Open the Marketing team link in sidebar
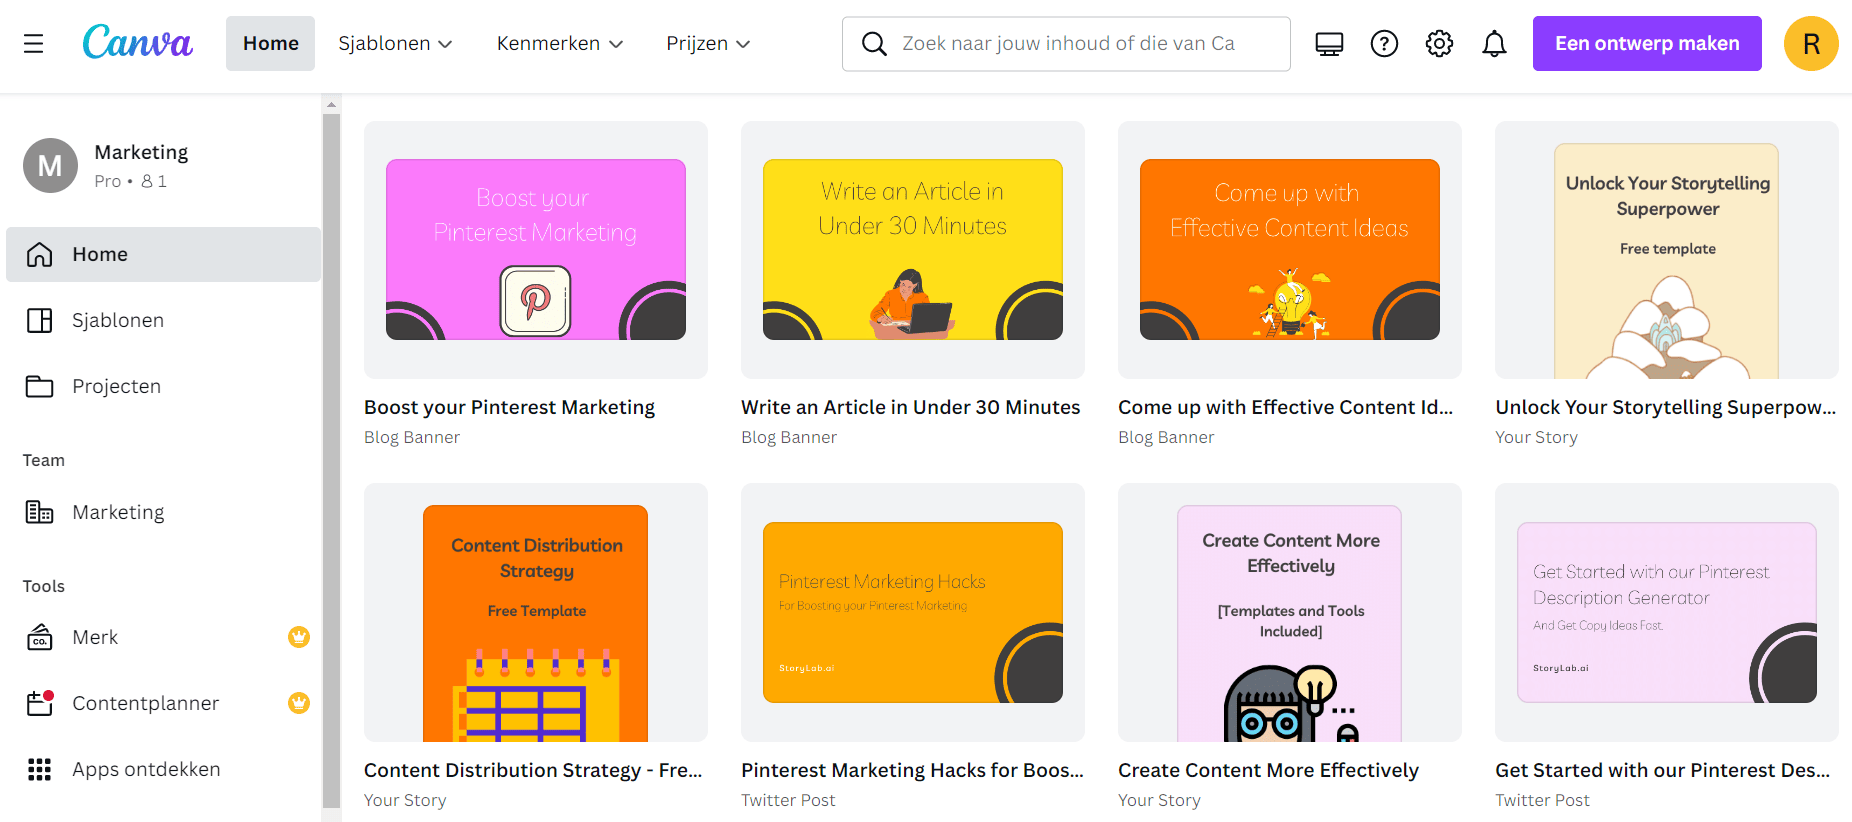The image size is (1852, 822). (118, 512)
